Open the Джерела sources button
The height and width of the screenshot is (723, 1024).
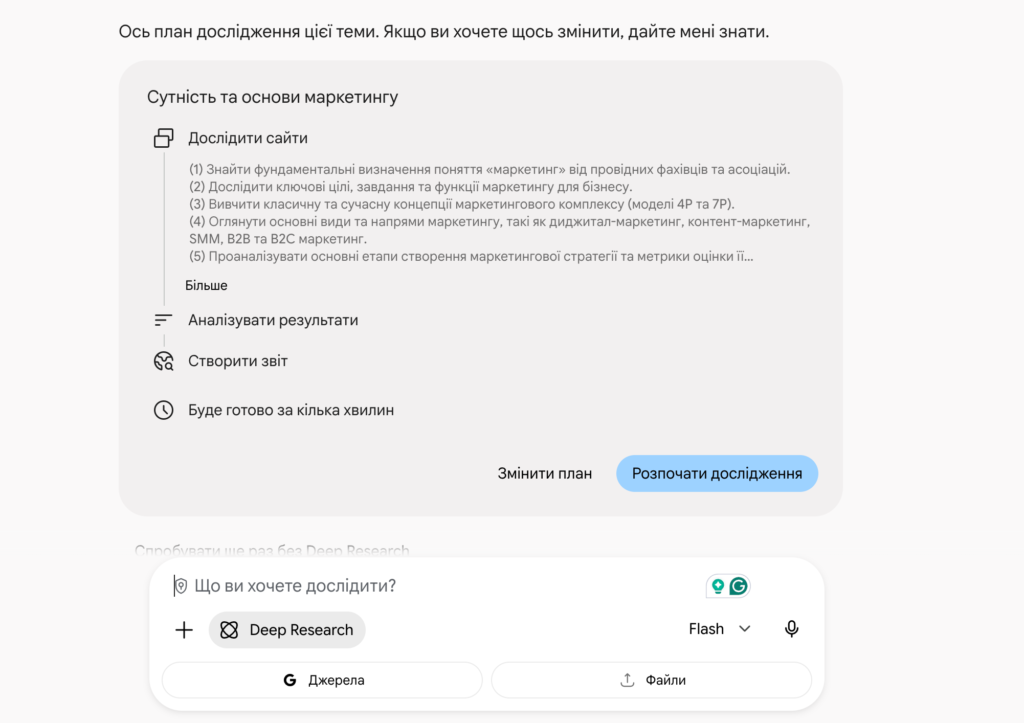pos(322,680)
